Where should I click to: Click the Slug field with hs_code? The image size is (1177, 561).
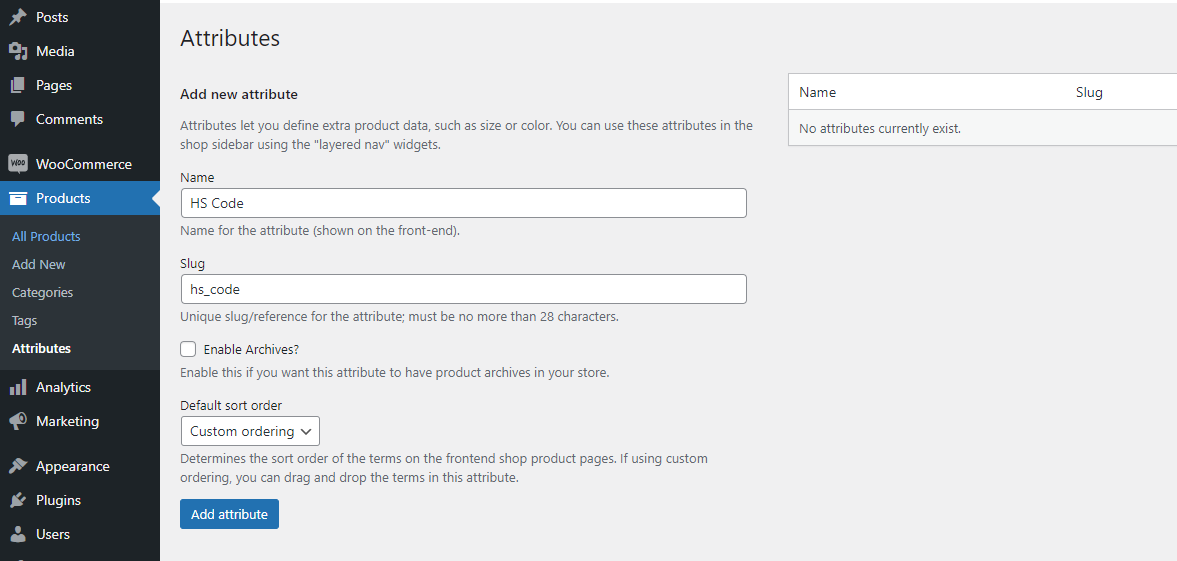click(463, 289)
